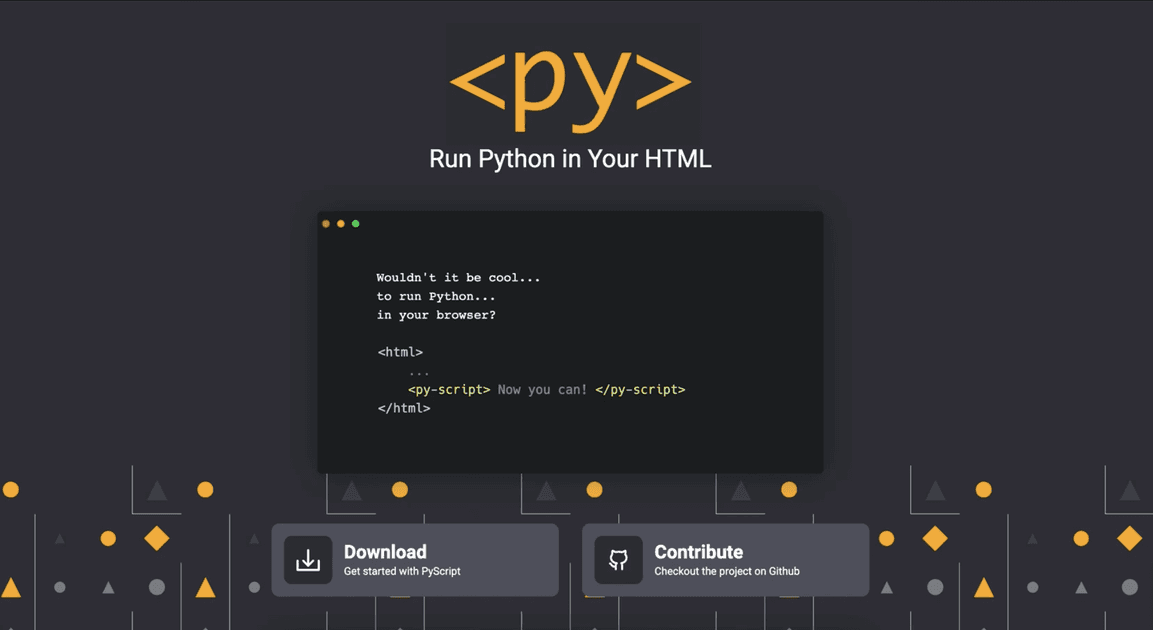Viewport: 1153px width, 630px height.
Task: Click the download arrow icon
Action: pyautogui.click(x=308, y=560)
